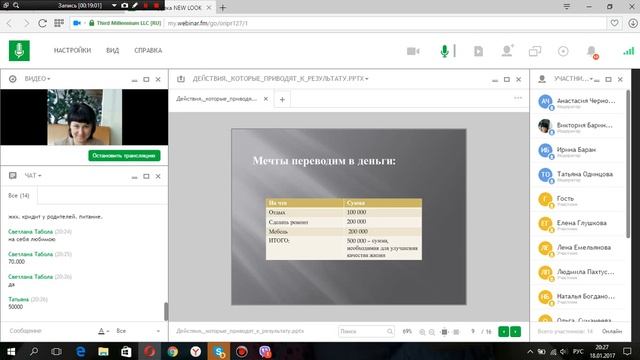Open the ВИД menu
Viewport: 640px width, 360px height.
pyautogui.click(x=113, y=50)
